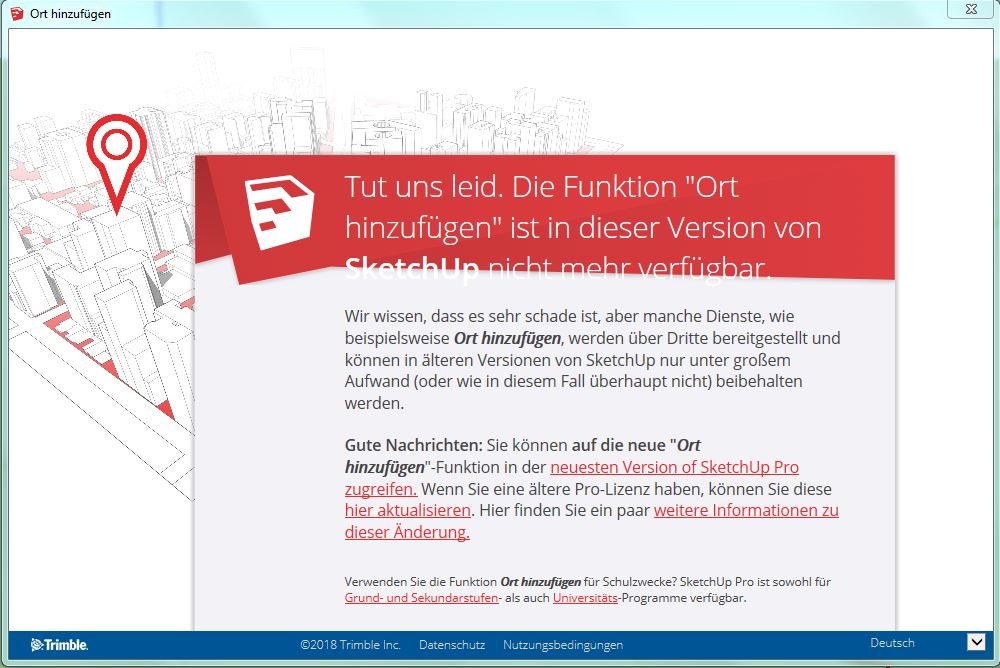The width and height of the screenshot is (1000, 668).
Task: Open Datenschutz in the footer
Action: pyautogui.click(x=452, y=645)
